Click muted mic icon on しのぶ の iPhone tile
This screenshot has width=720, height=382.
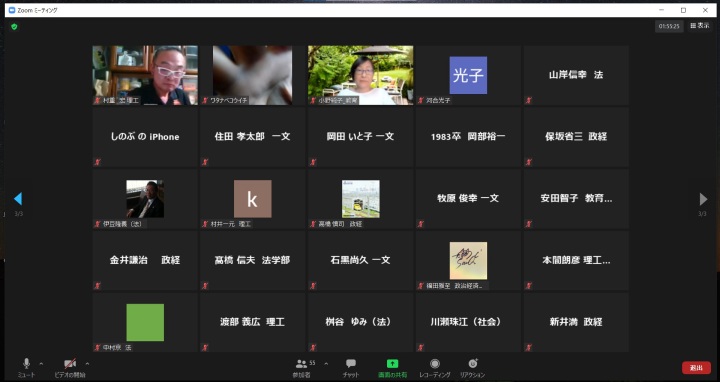tap(97, 162)
